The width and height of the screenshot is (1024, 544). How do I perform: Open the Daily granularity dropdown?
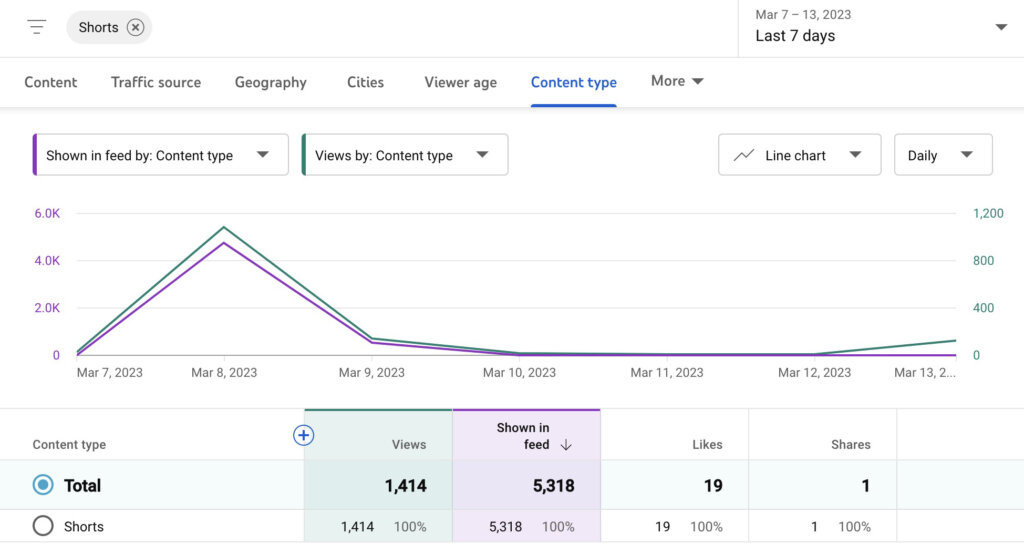[943, 155]
